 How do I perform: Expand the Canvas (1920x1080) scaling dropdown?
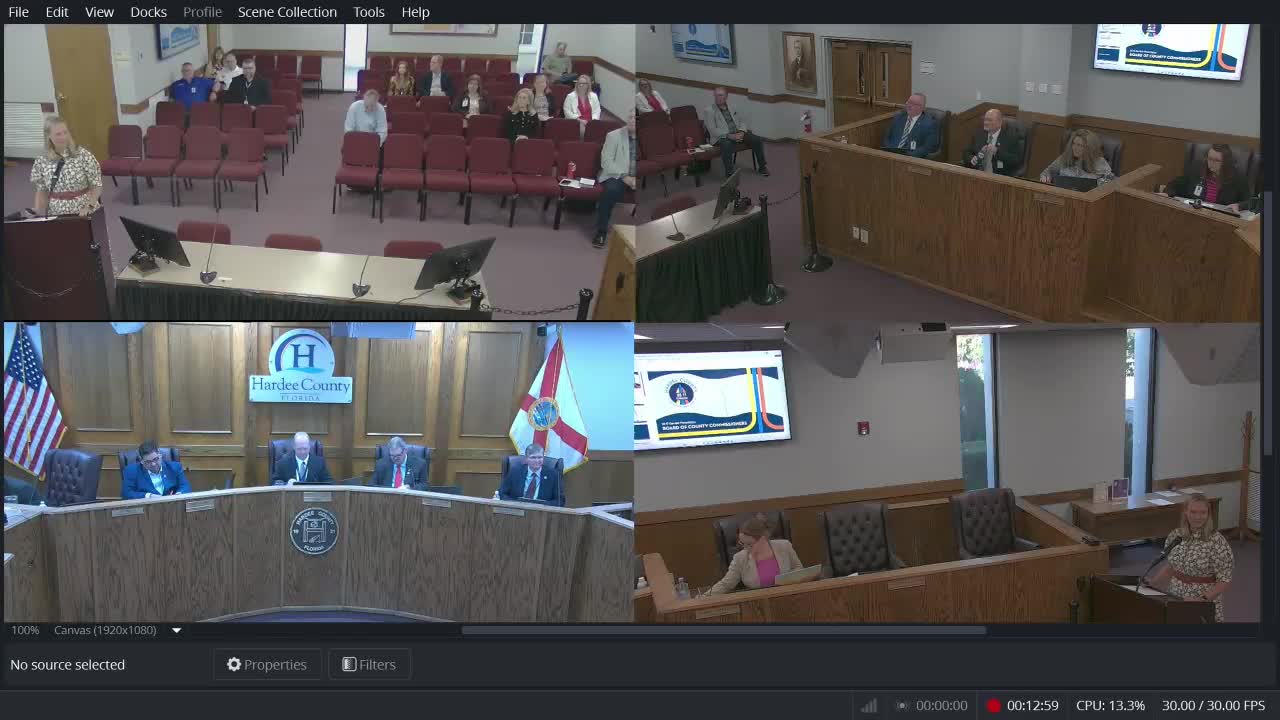click(x=176, y=630)
